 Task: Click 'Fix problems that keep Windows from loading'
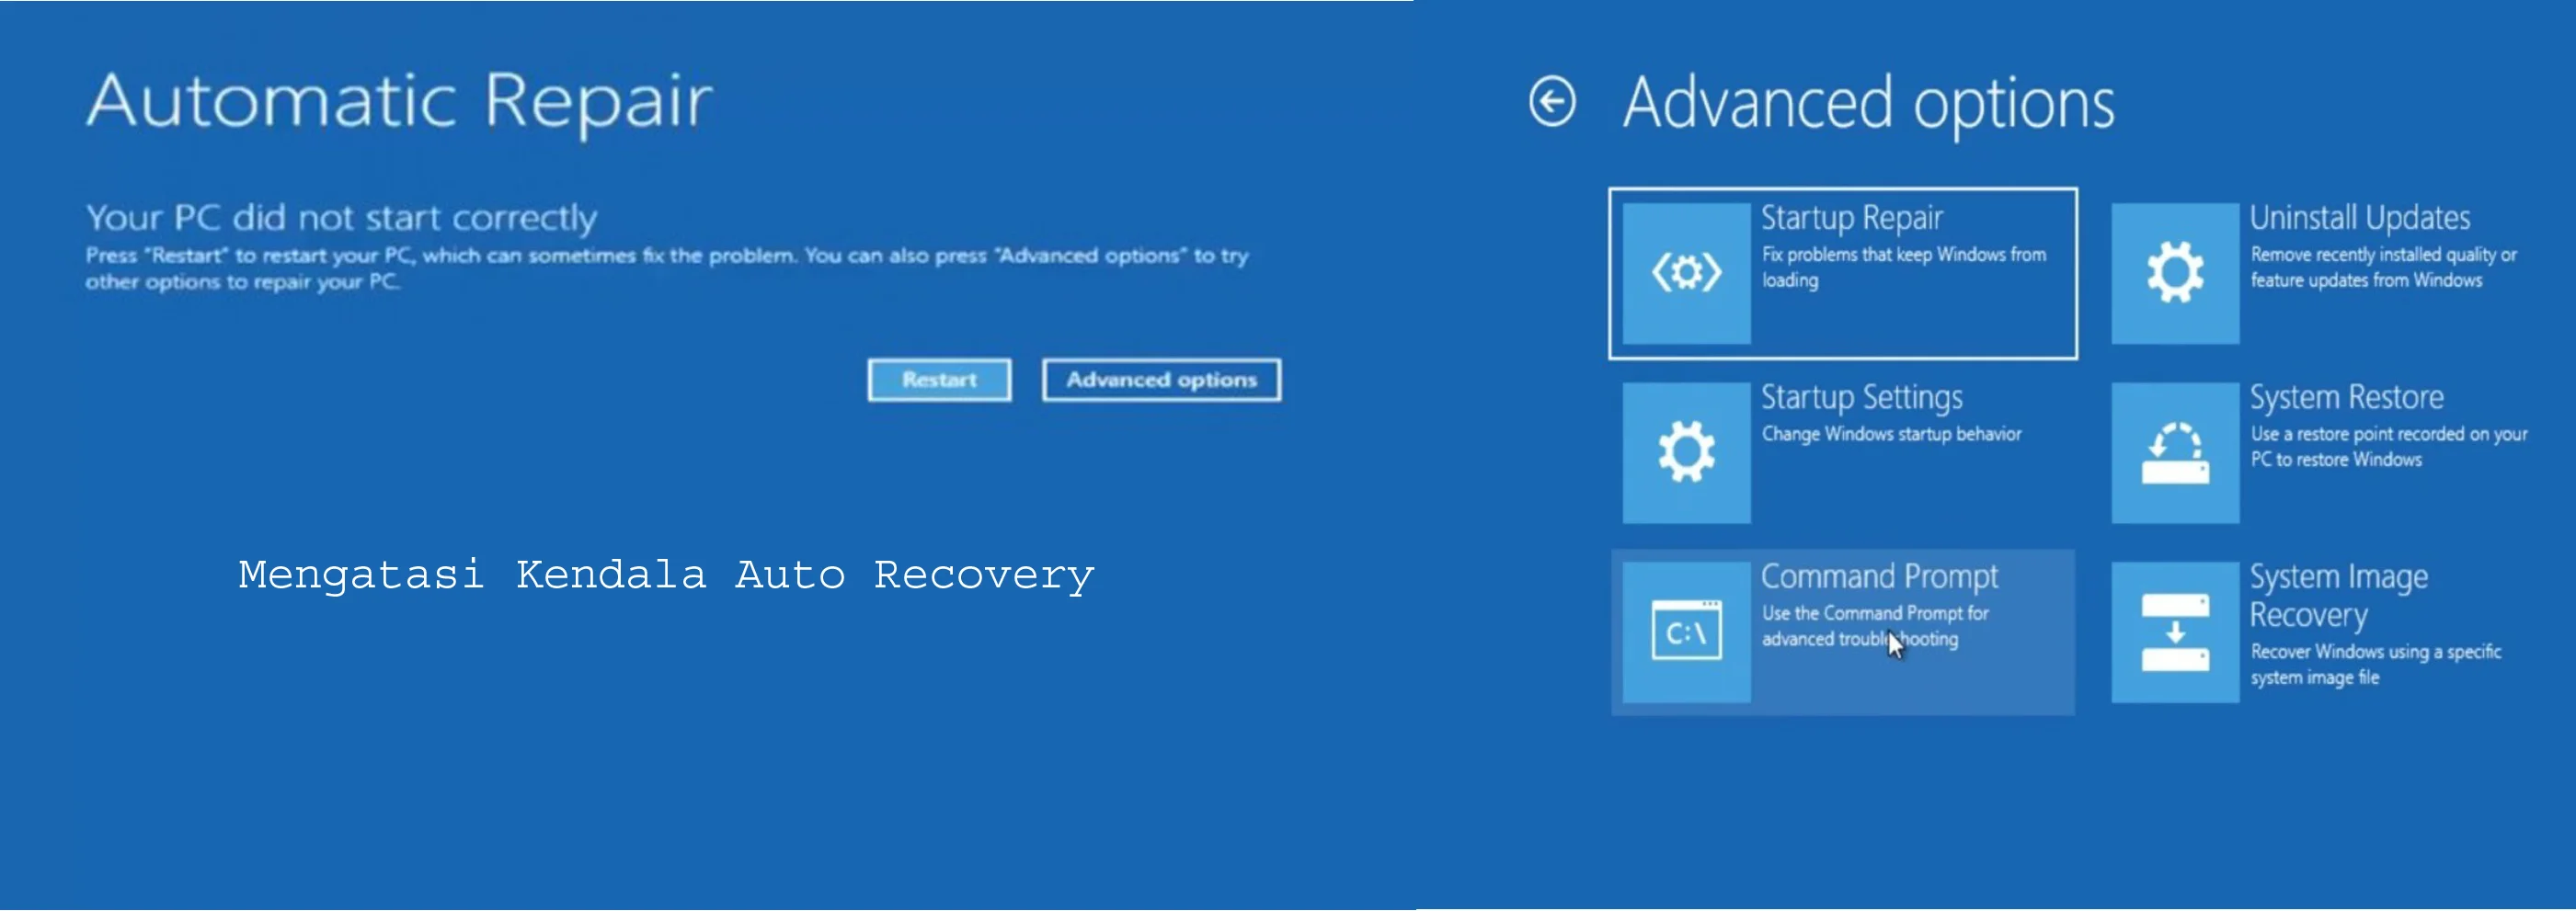click(x=1904, y=268)
